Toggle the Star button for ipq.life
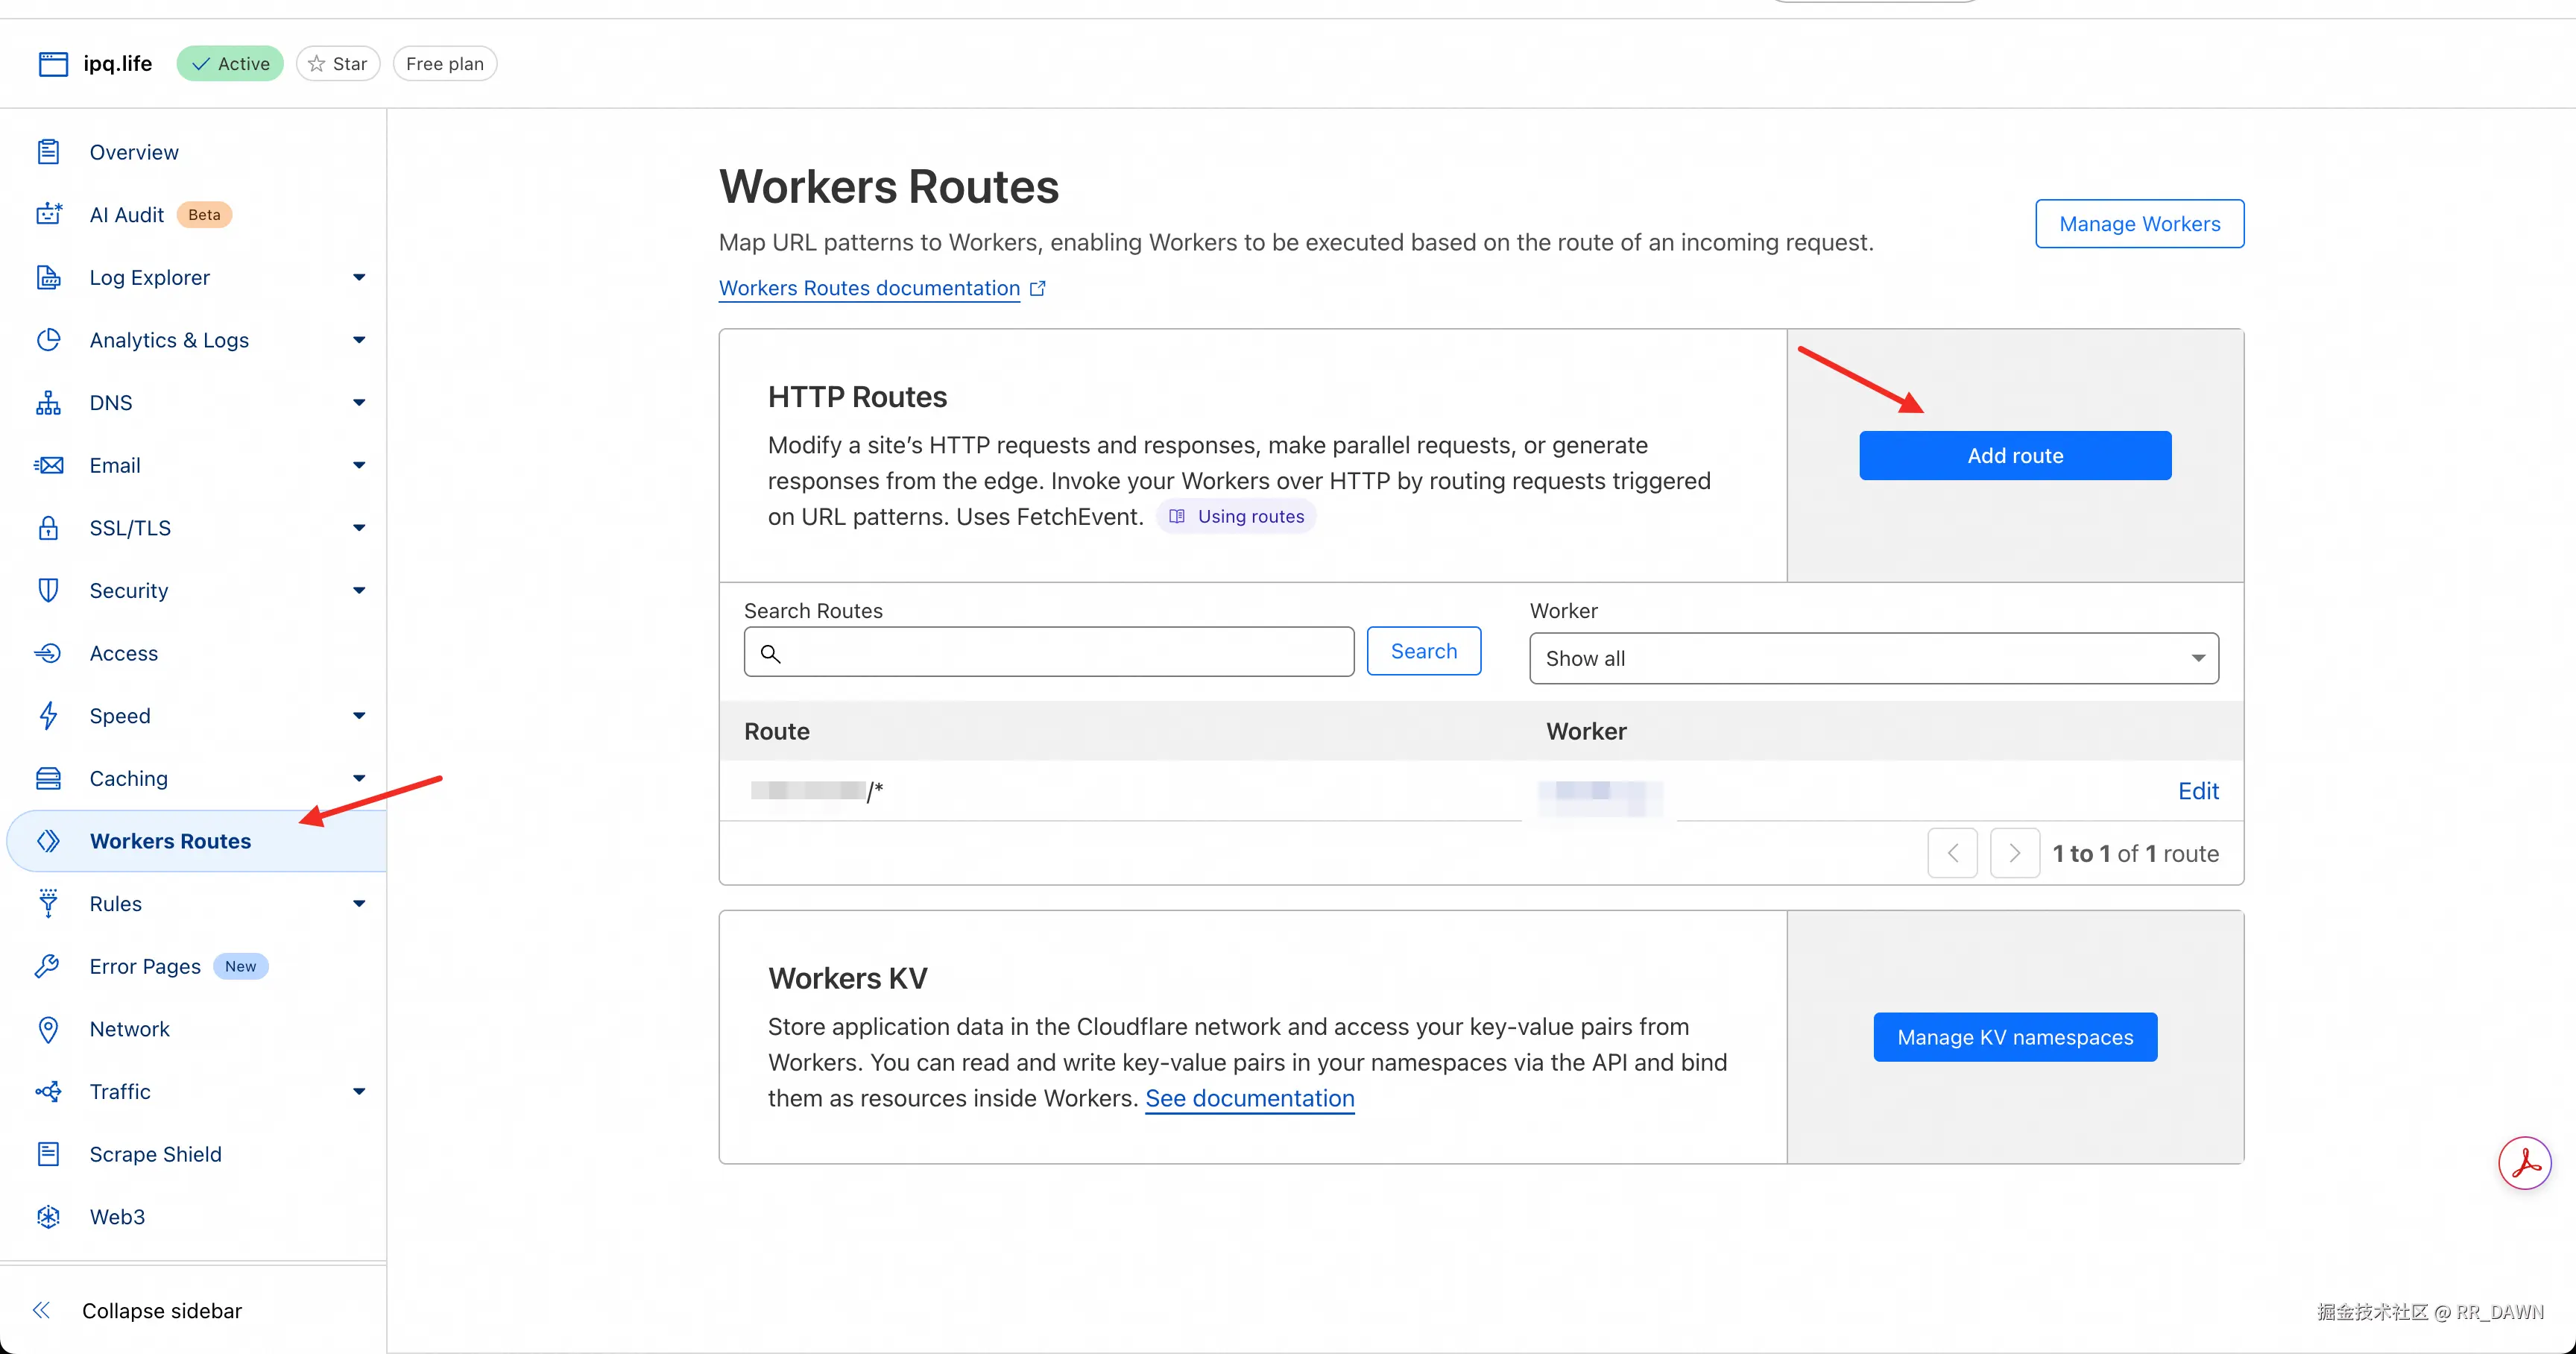 338,64
